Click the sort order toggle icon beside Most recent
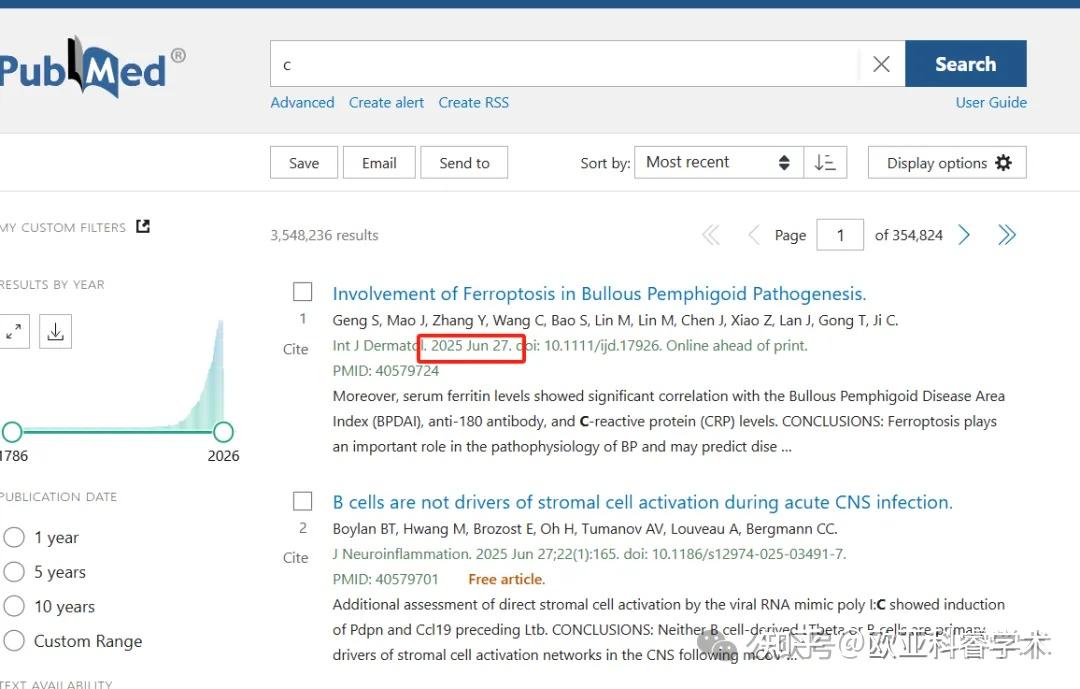The width and height of the screenshot is (1080, 689). point(826,162)
